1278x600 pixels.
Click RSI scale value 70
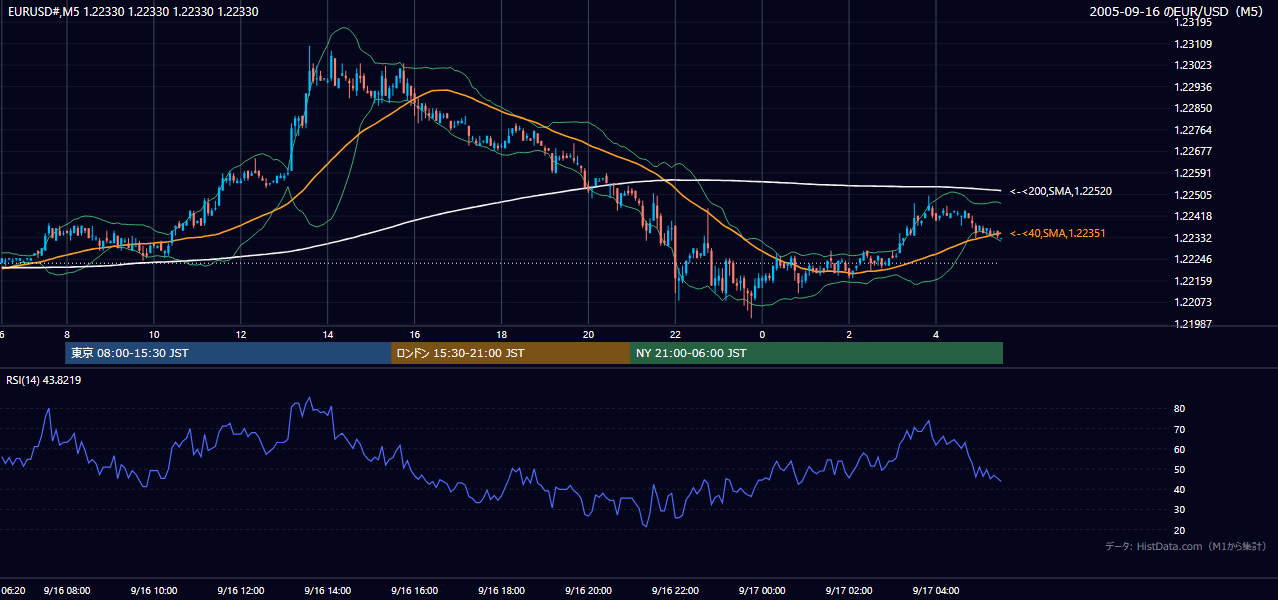point(1180,429)
